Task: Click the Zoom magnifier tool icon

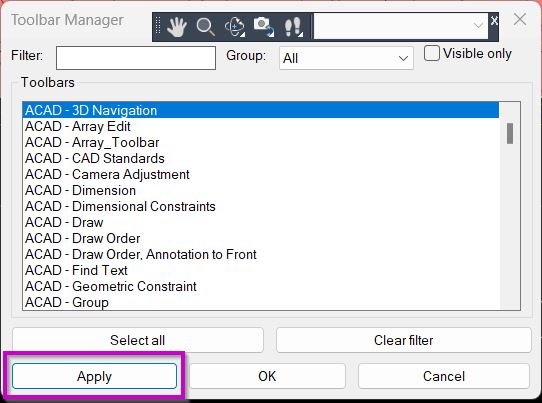Action: coord(206,27)
